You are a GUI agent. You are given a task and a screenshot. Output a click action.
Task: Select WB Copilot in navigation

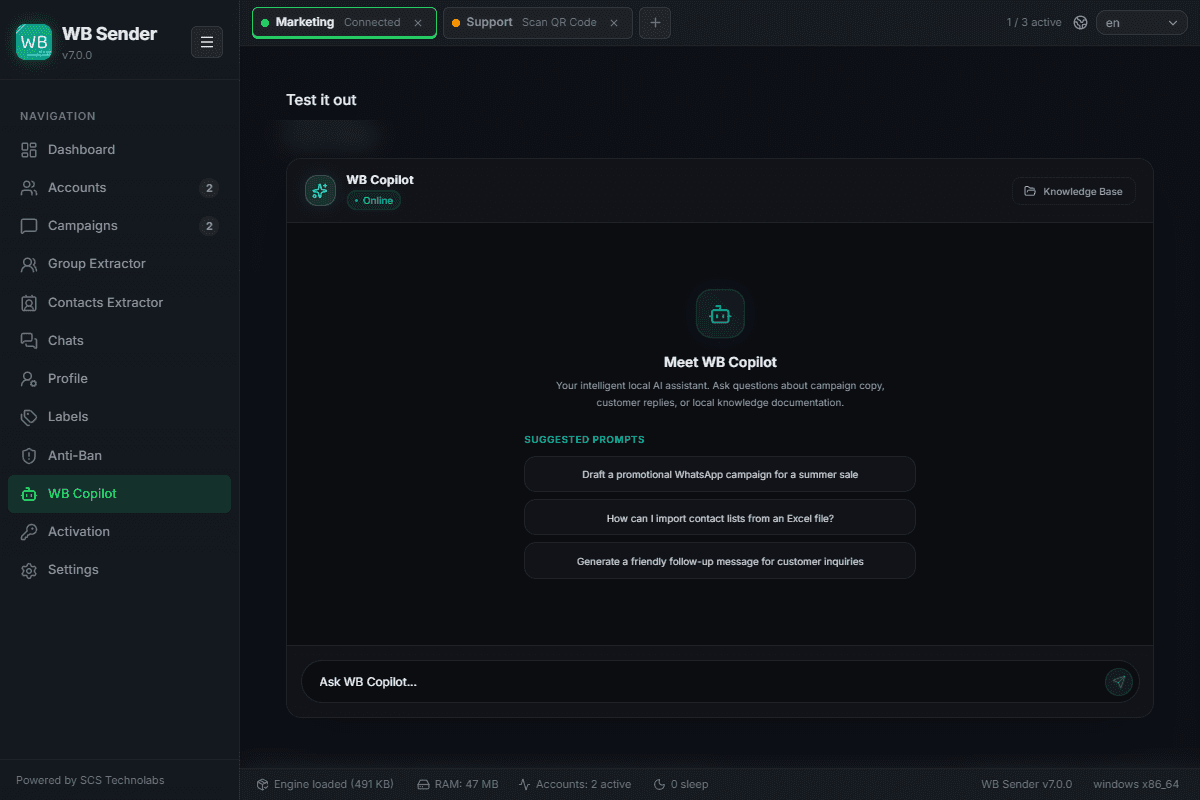click(119, 494)
